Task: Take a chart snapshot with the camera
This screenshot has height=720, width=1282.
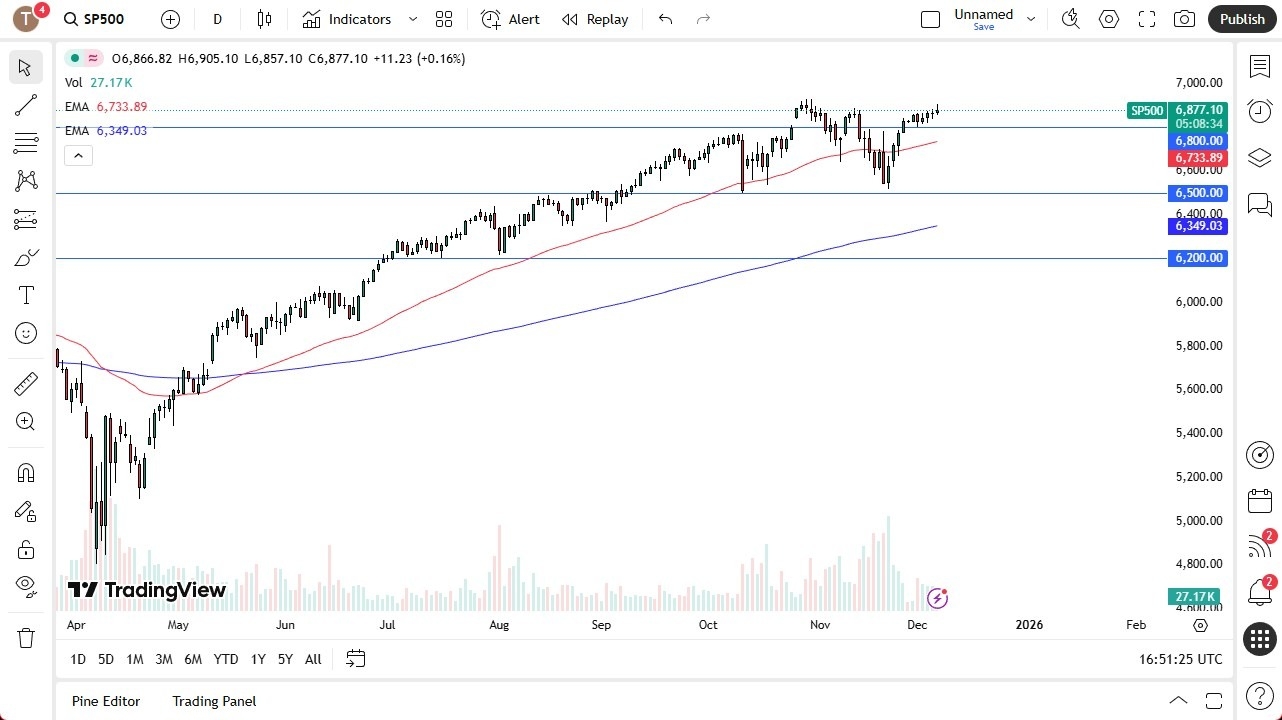Action: click(1184, 18)
